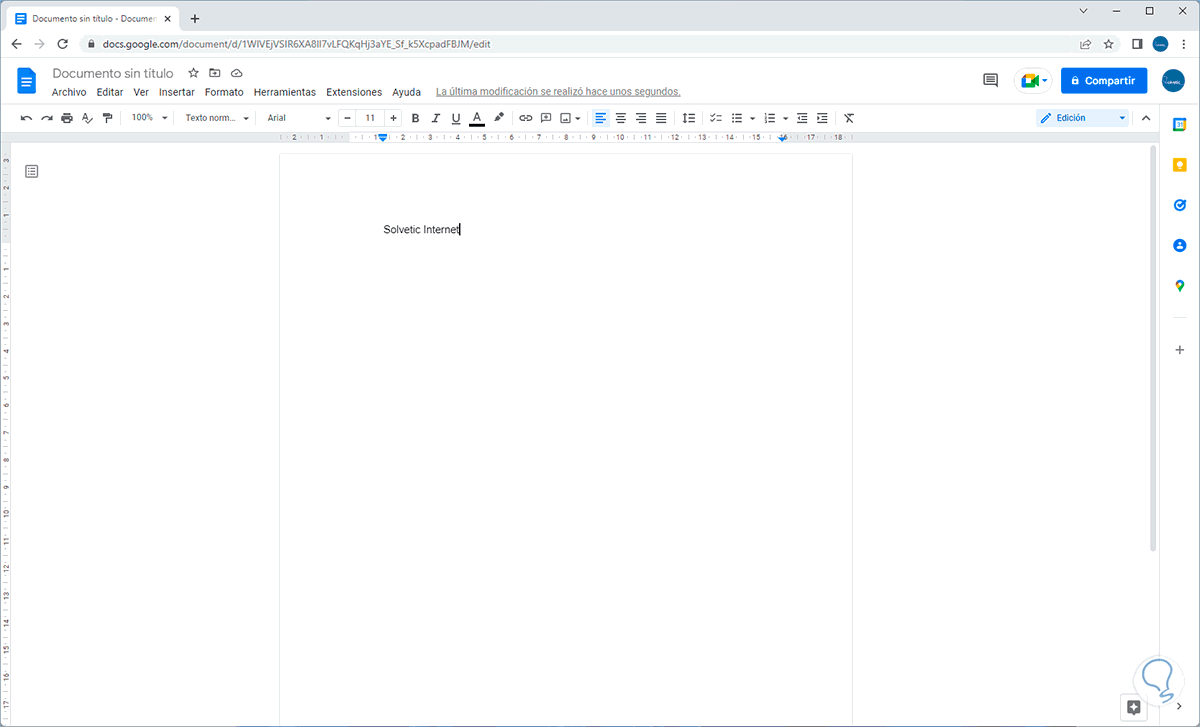Align text right
This screenshot has height=727, width=1200.
click(x=641, y=118)
